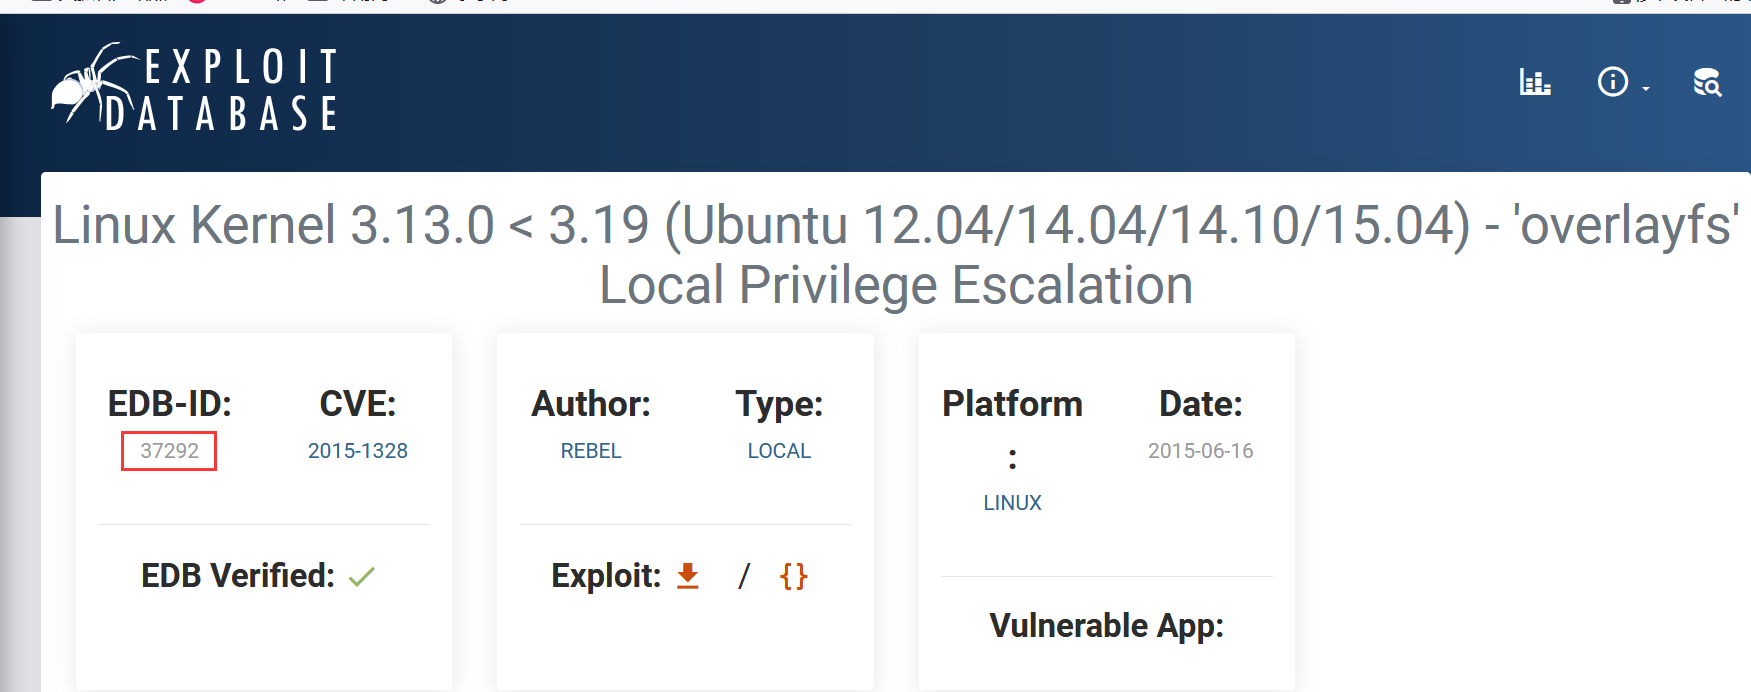The image size is (1751, 692).
Task: Open CVE 2015-1328 link
Action: click(358, 451)
